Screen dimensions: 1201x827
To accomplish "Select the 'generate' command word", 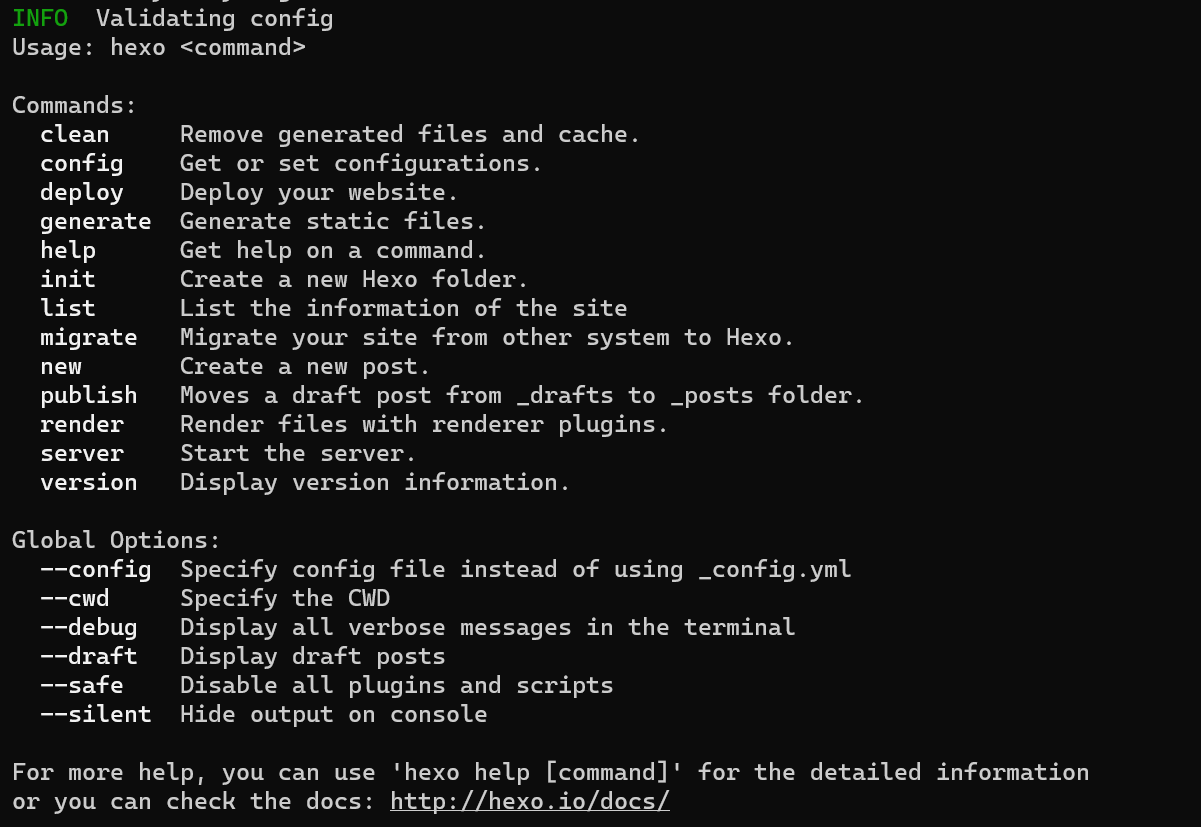I will pyautogui.click(x=96, y=221).
